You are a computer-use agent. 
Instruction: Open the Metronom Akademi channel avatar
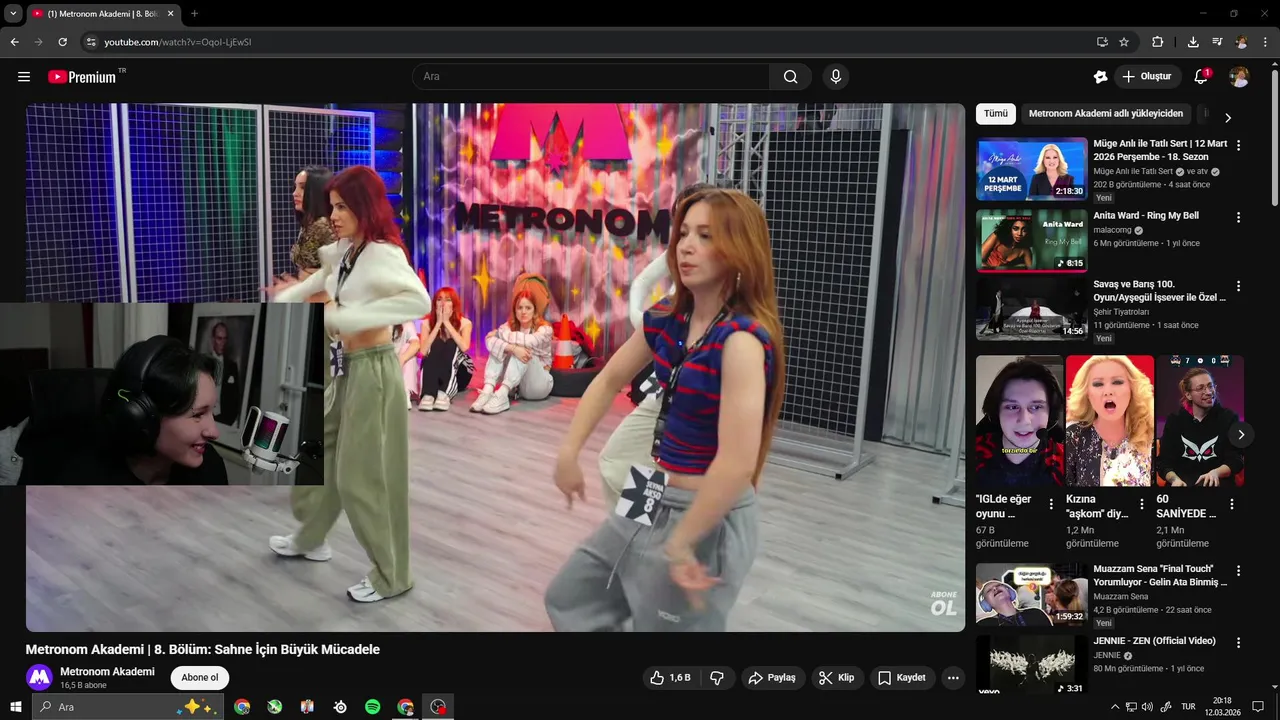tap(39, 677)
